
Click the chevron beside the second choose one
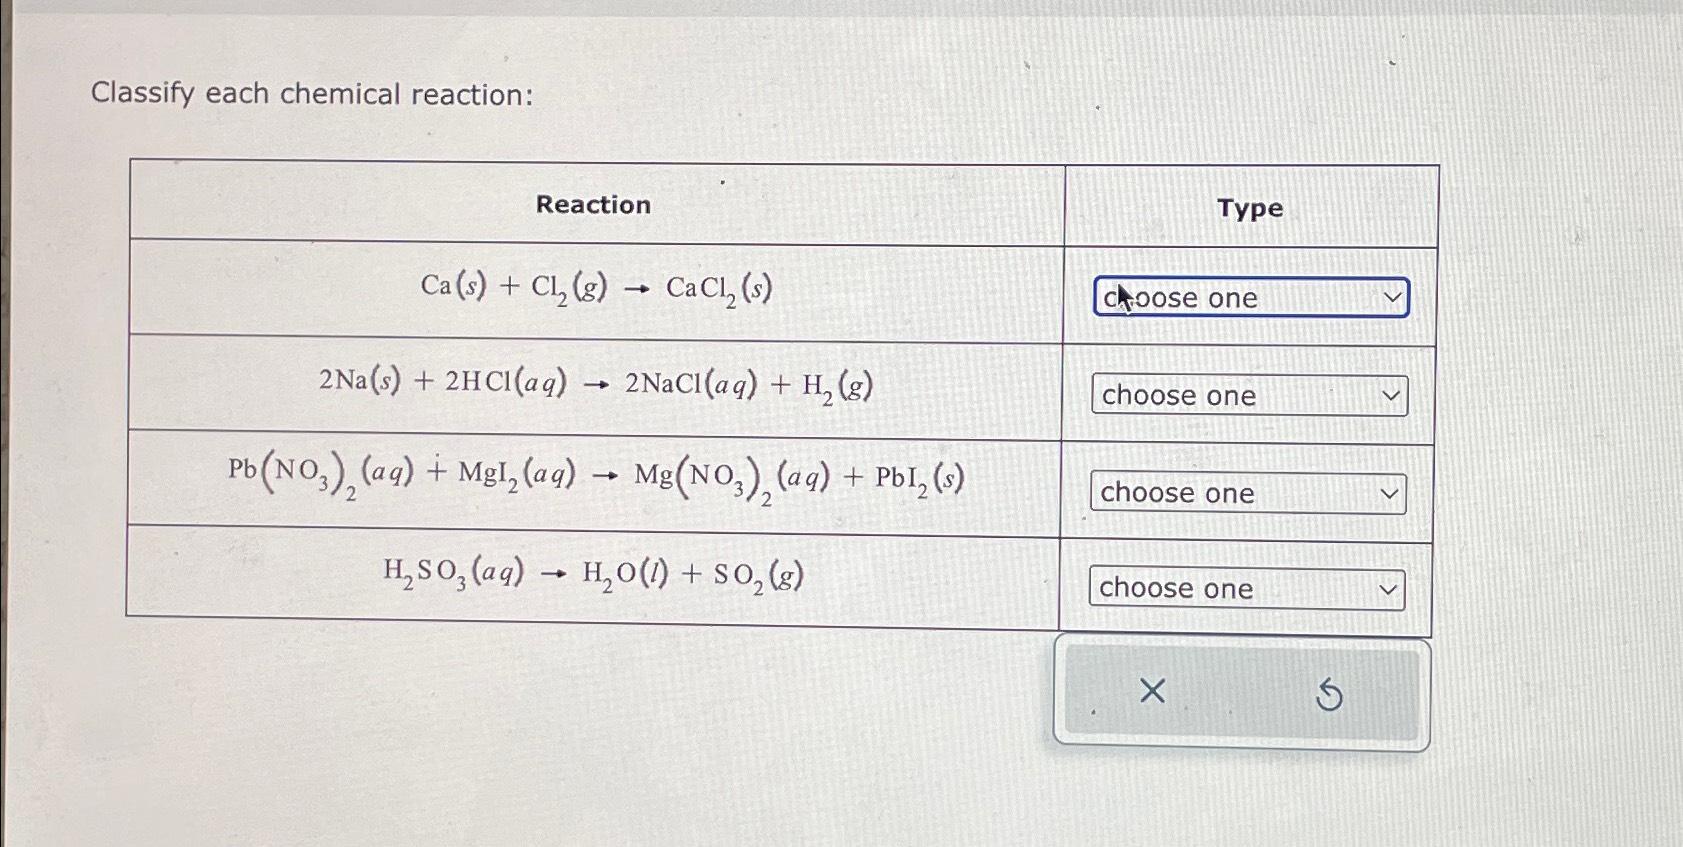(x=1391, y=396)
